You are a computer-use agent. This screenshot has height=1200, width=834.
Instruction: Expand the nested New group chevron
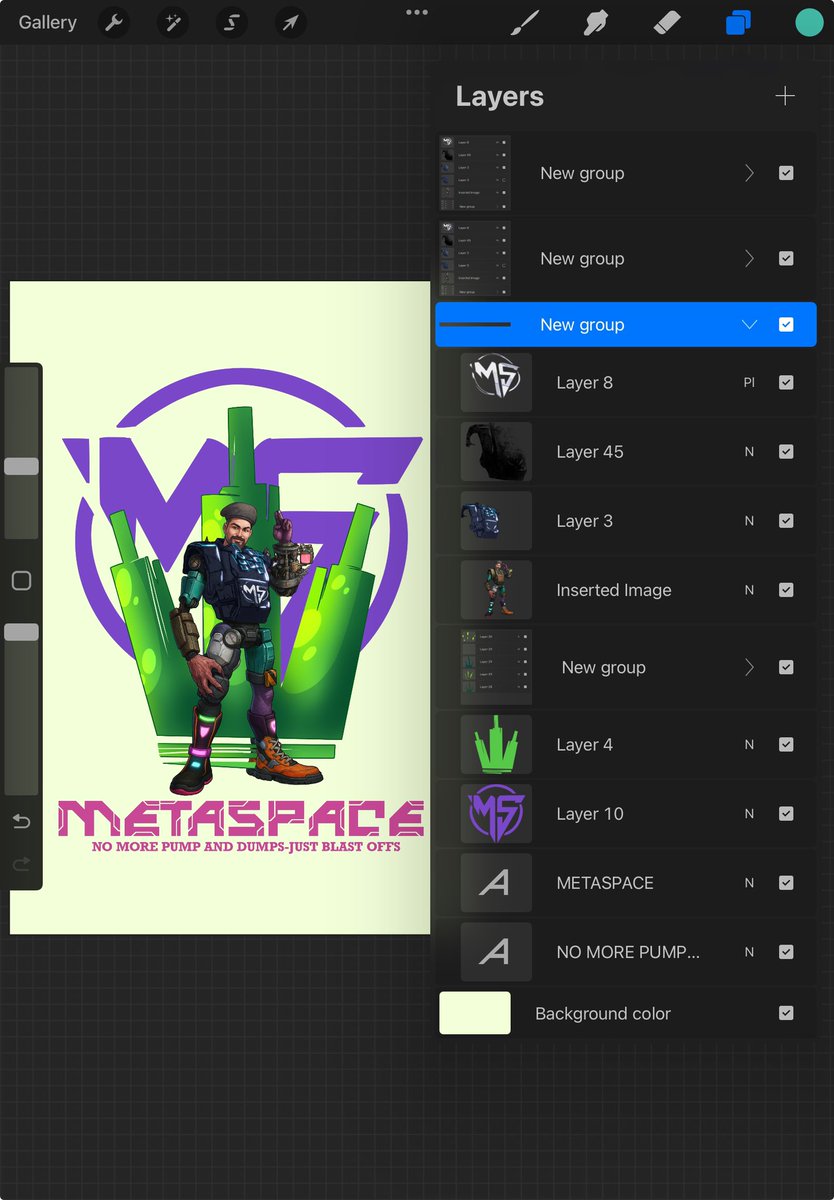[x=749, y=667]
